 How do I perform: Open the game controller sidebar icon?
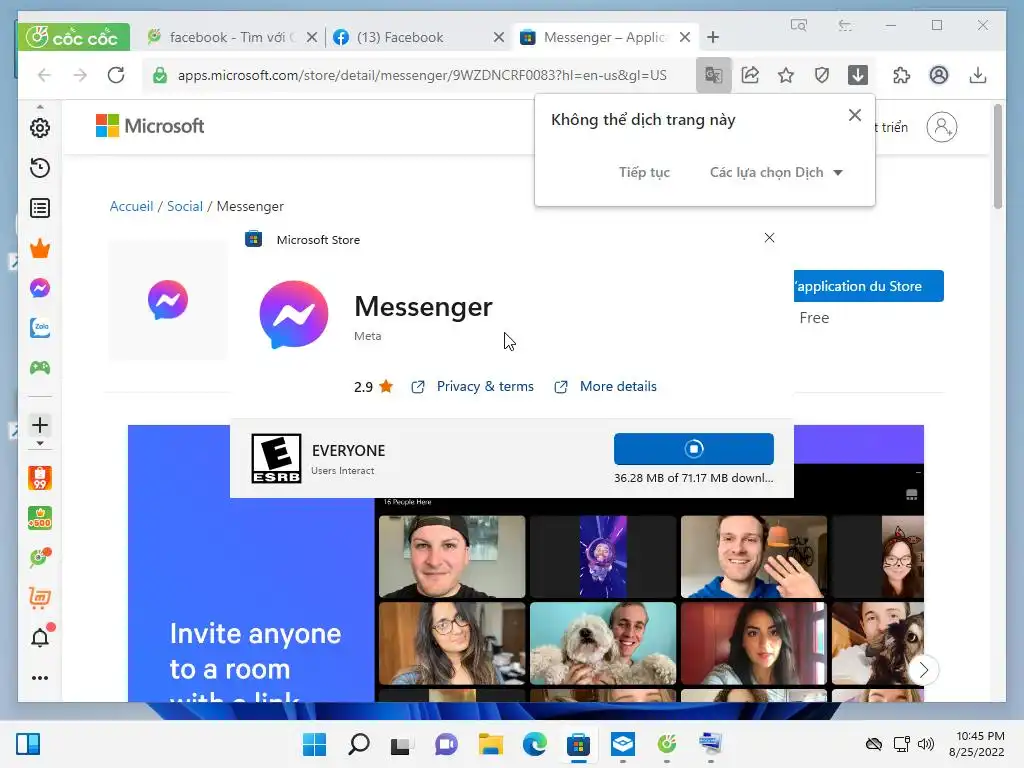40,368
